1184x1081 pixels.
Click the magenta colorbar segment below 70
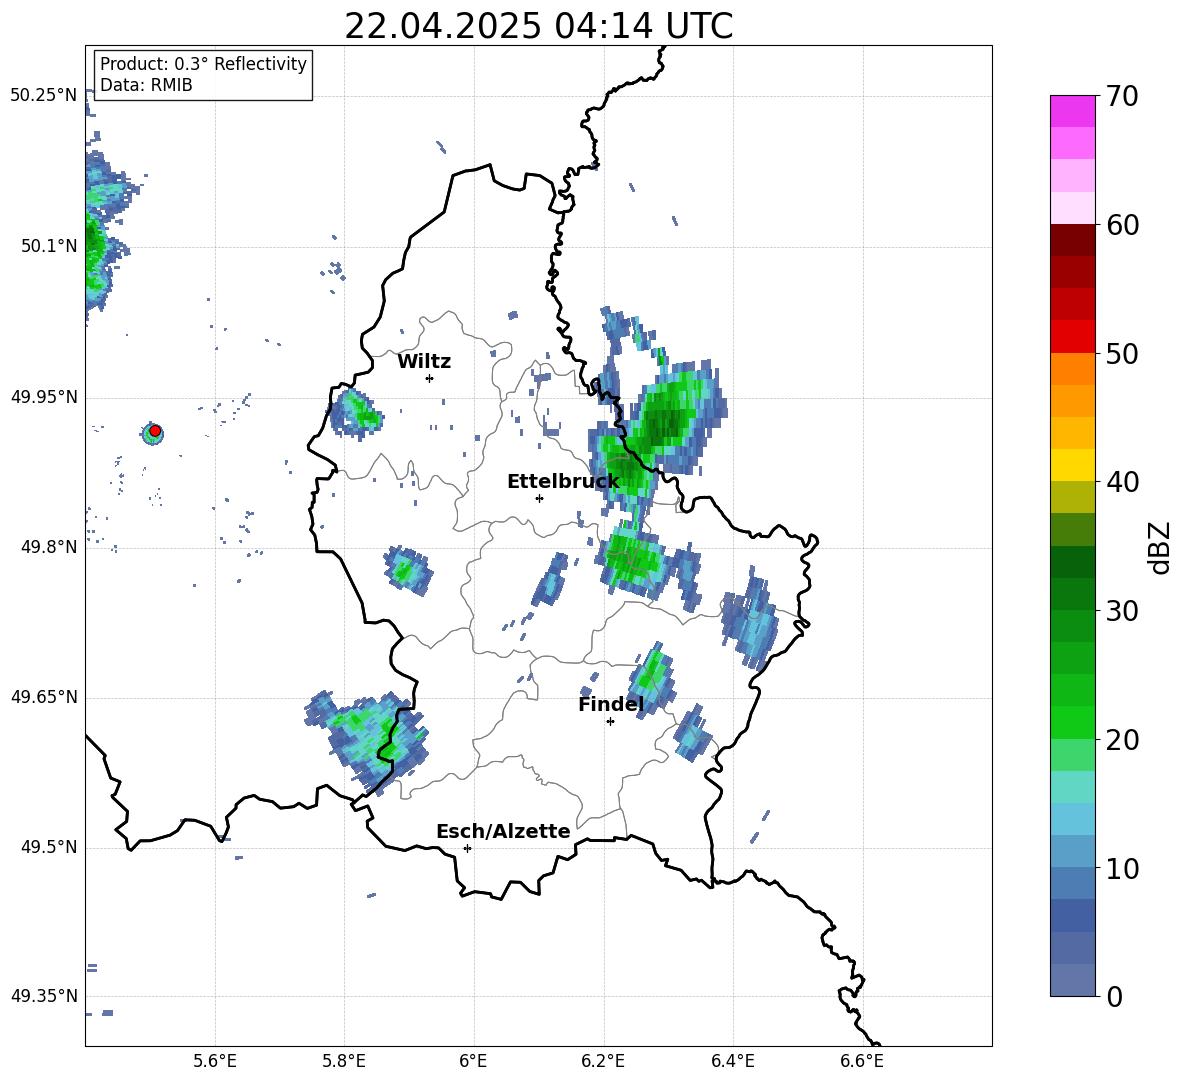coord(1072,111)
